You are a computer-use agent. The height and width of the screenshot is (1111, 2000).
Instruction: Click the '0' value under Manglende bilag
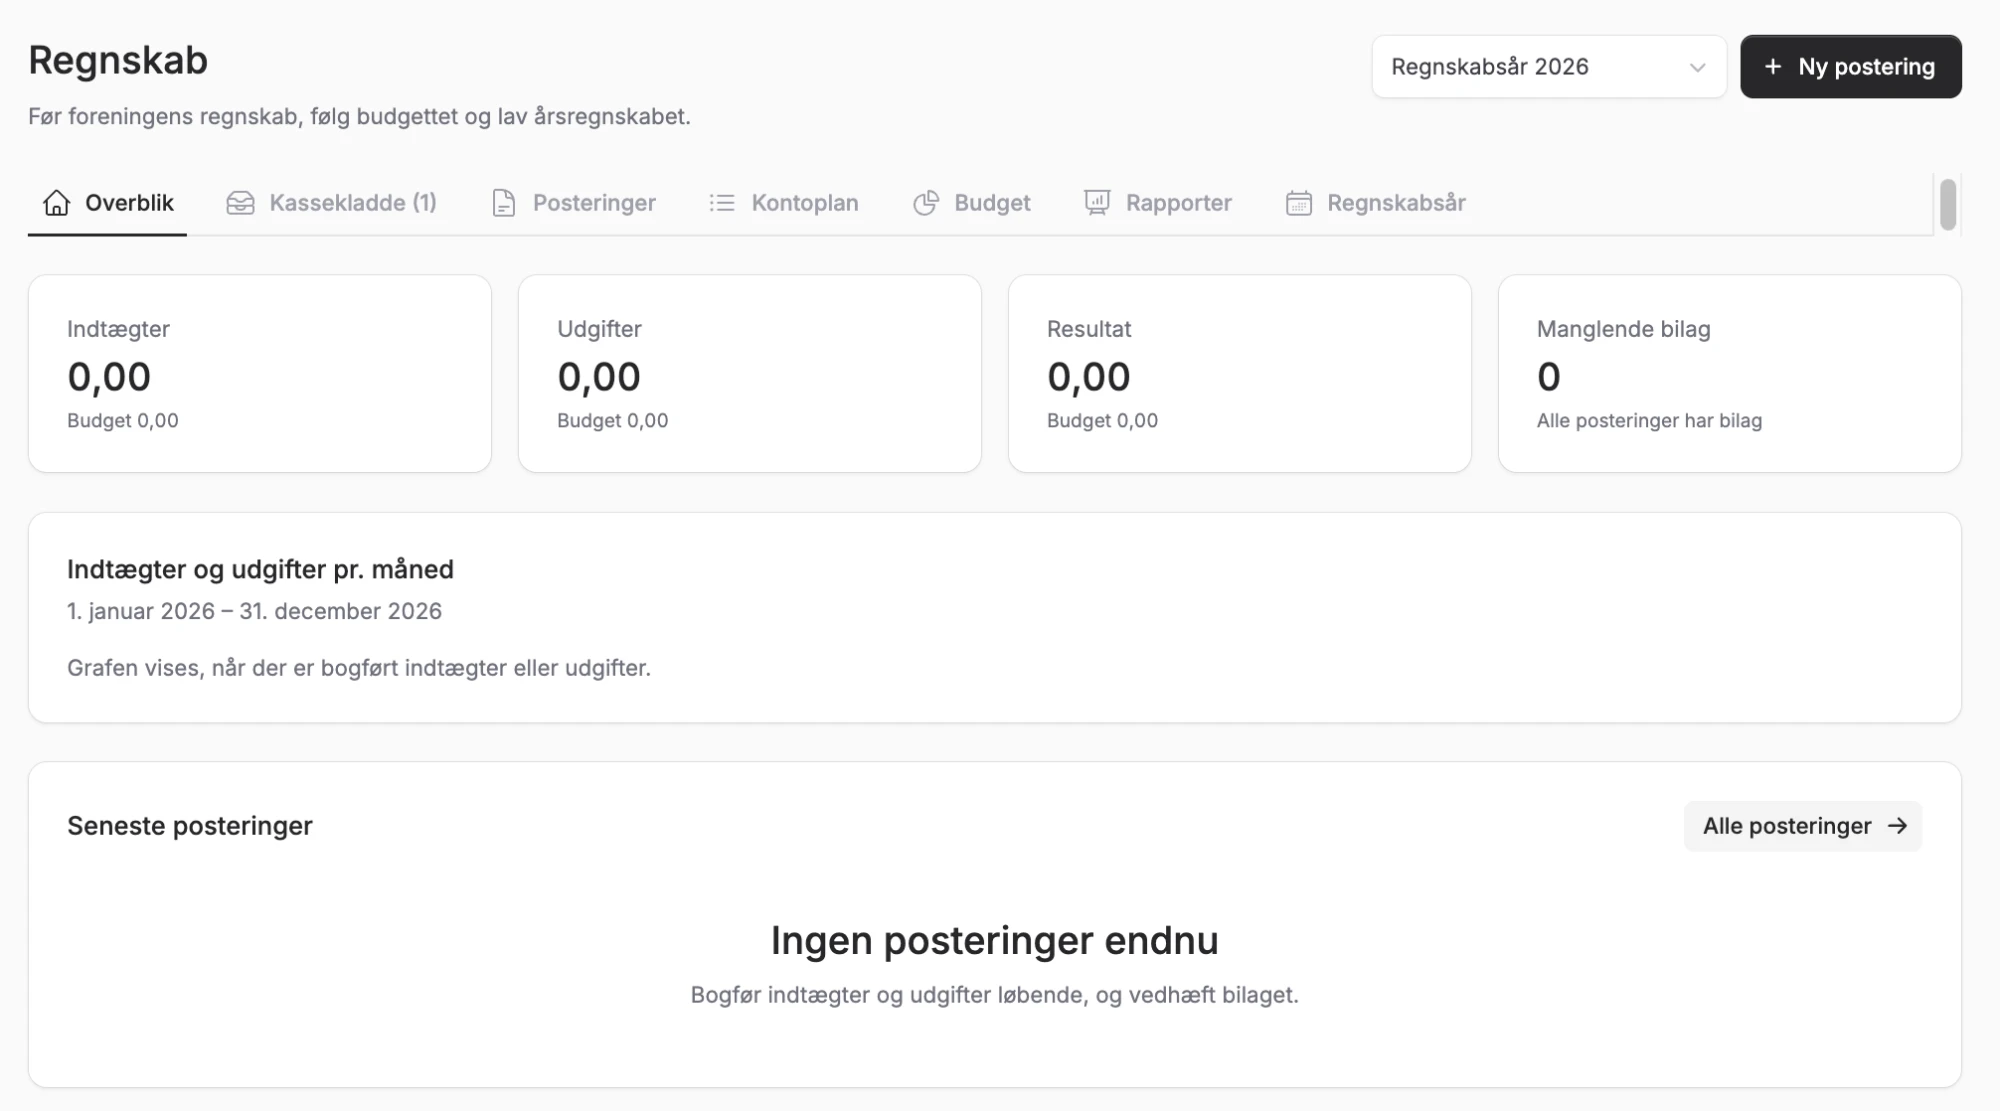(x=1549, y=377)
